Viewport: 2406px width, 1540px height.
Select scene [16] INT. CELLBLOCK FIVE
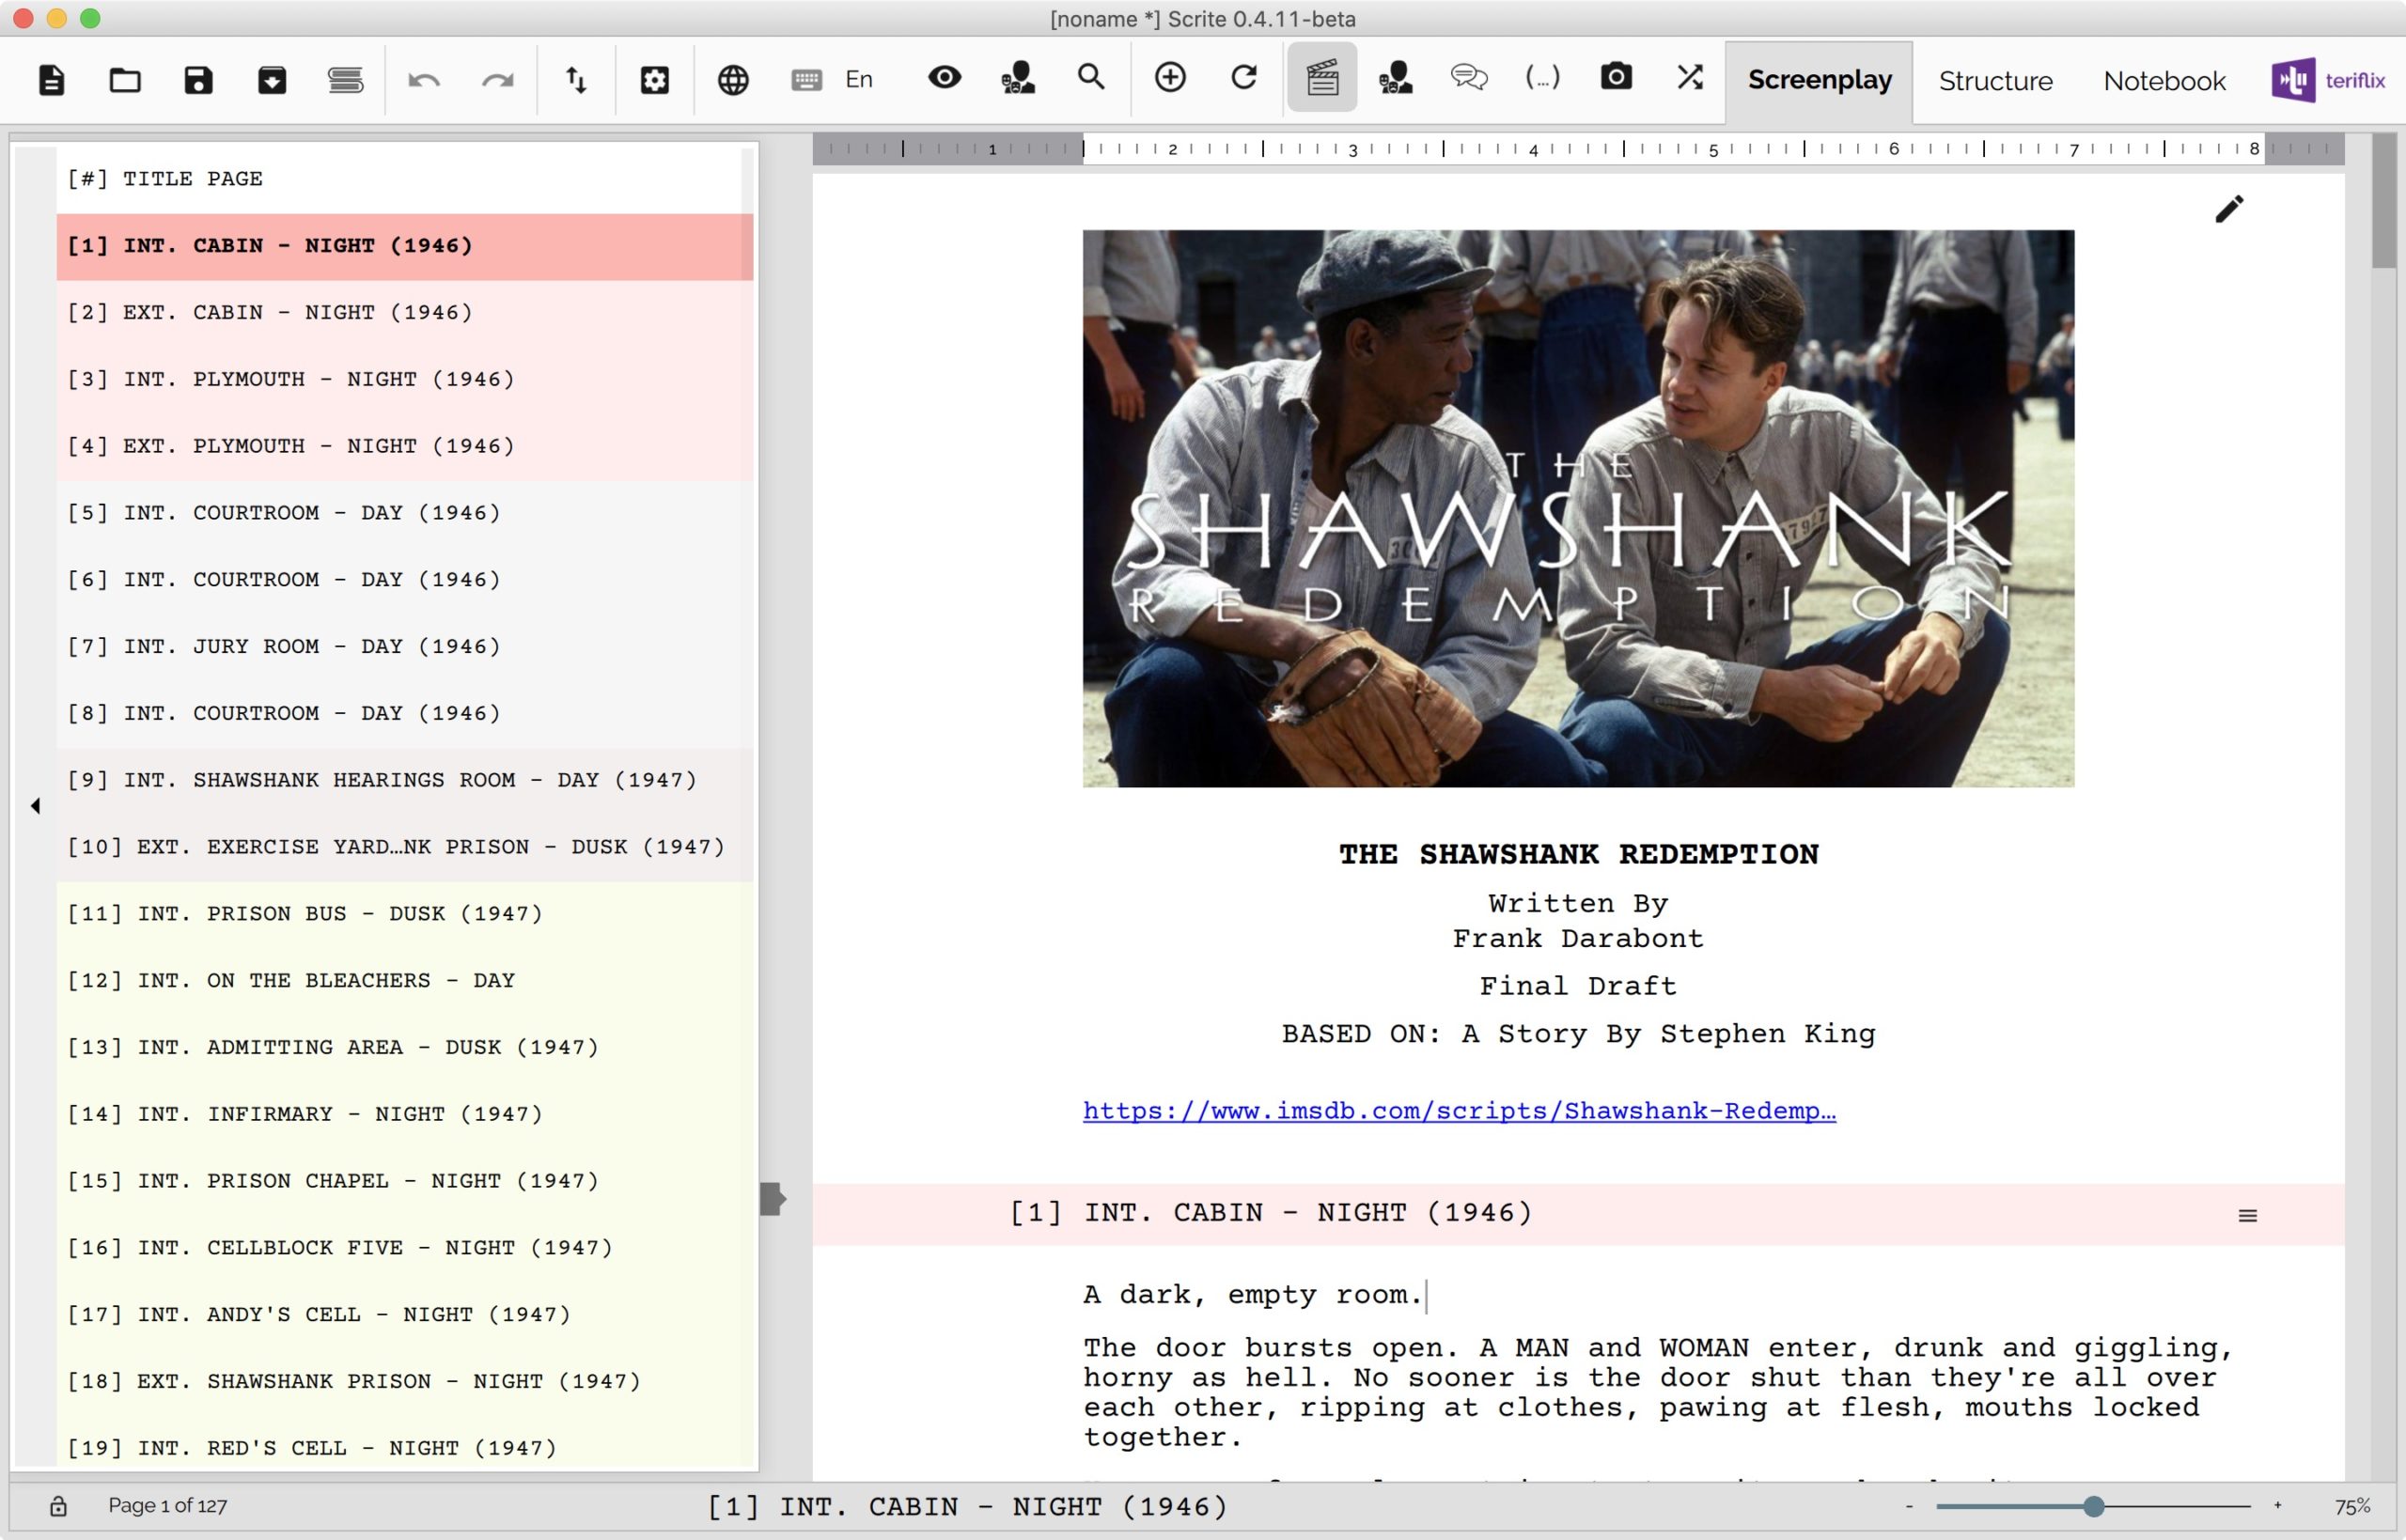pos(405,1249)
